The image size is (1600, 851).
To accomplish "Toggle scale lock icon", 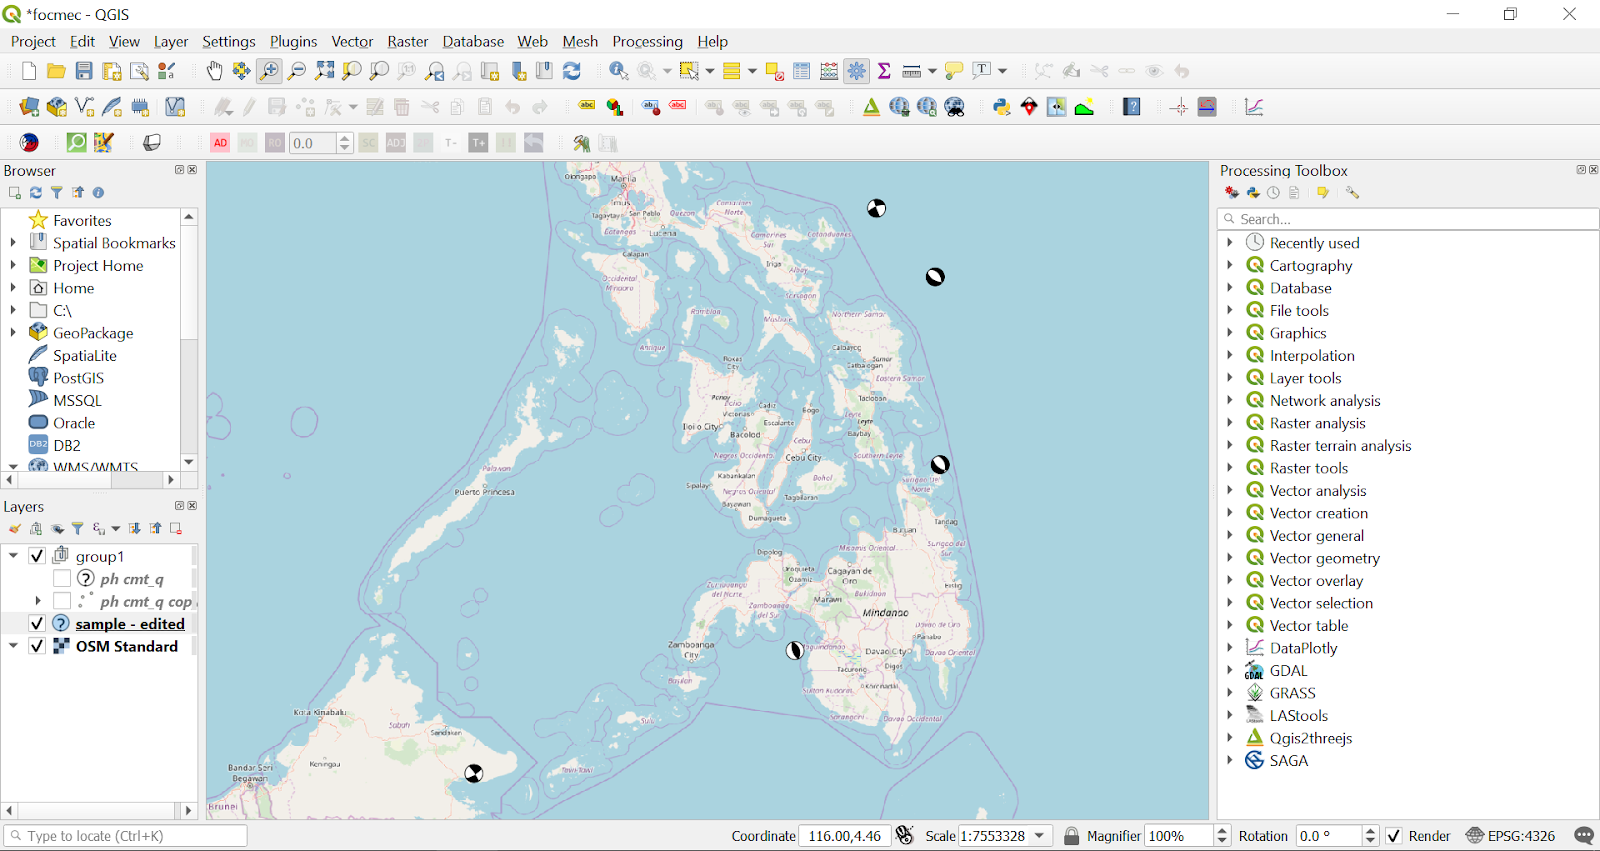I will tap(1071, 836).
